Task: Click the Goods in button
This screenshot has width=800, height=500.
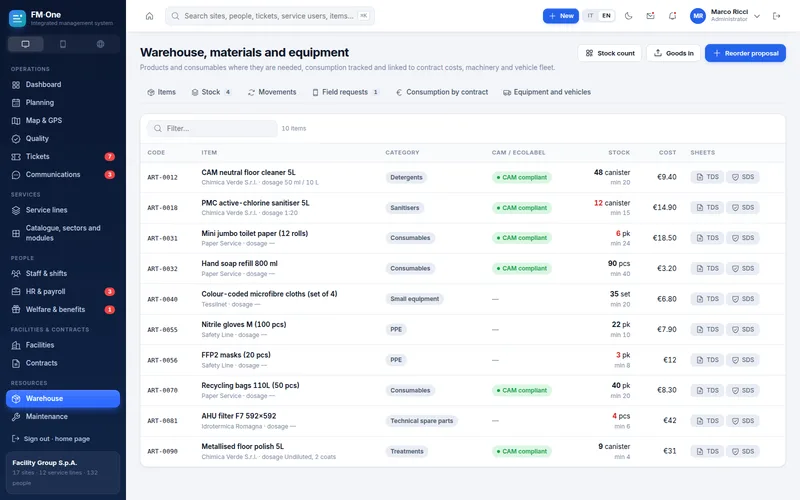Action: [x=673, y=53]
